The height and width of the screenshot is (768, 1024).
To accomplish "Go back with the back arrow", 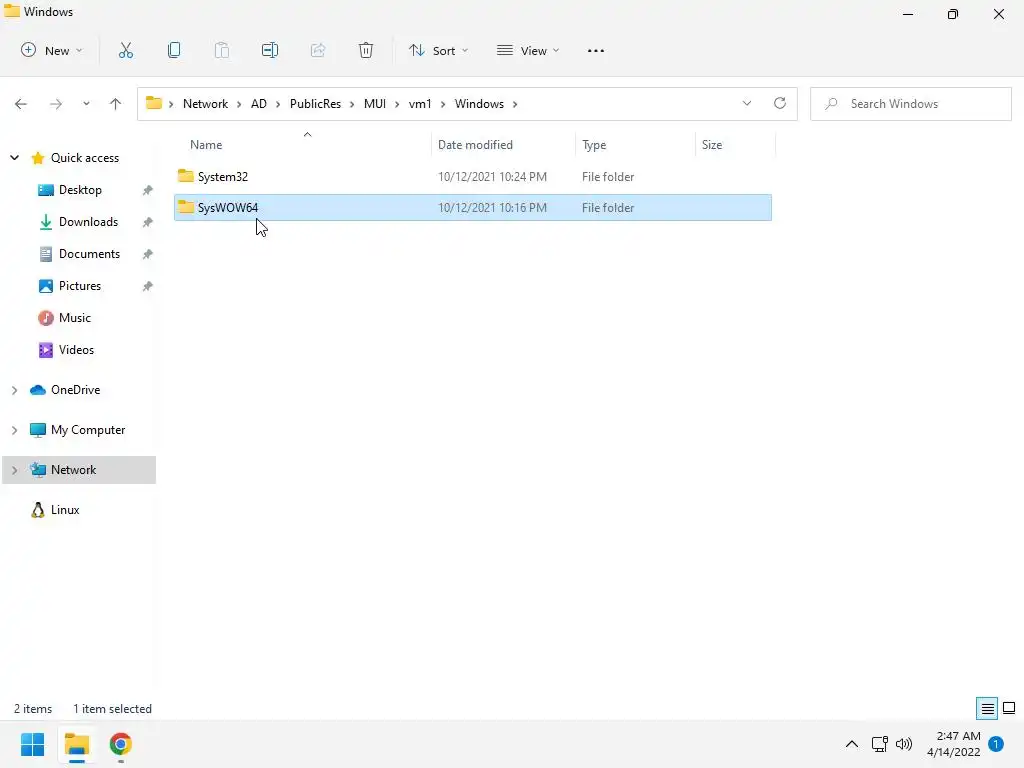I will (21, 104).
